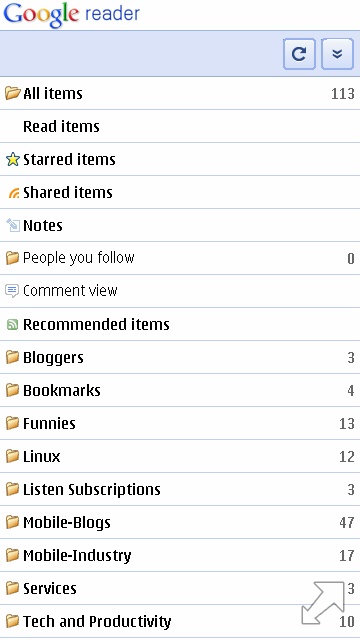Select the Funnies folder
The height and width of the screenshot is (640, 360).
click(180, 424)
